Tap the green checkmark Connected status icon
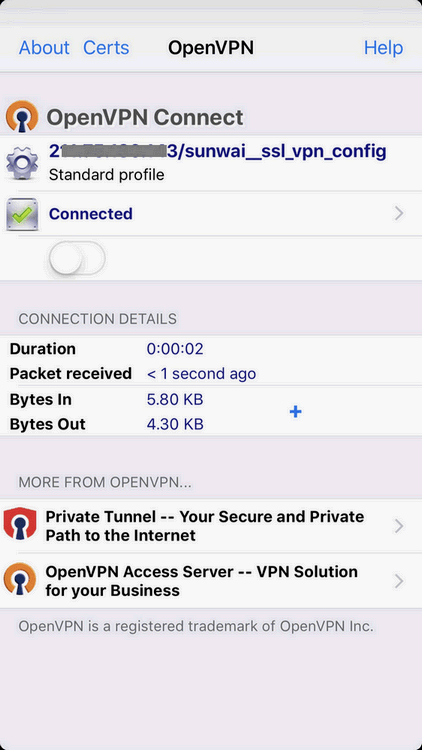422x750 pixels. [22, 215]
